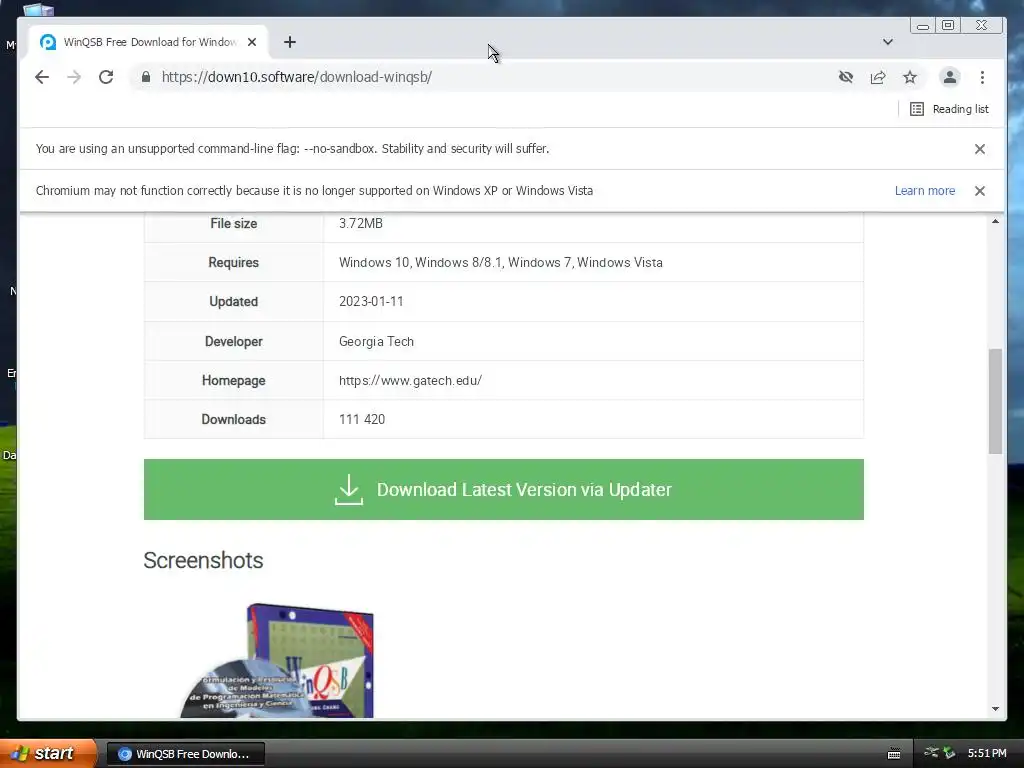This screenshot has width=1024, height=768.
Task: Share this page icon
Action: tap(878, 77)
